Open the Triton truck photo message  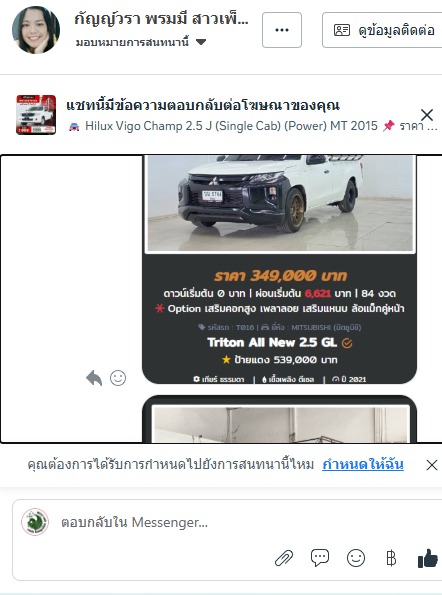point(280,269)
